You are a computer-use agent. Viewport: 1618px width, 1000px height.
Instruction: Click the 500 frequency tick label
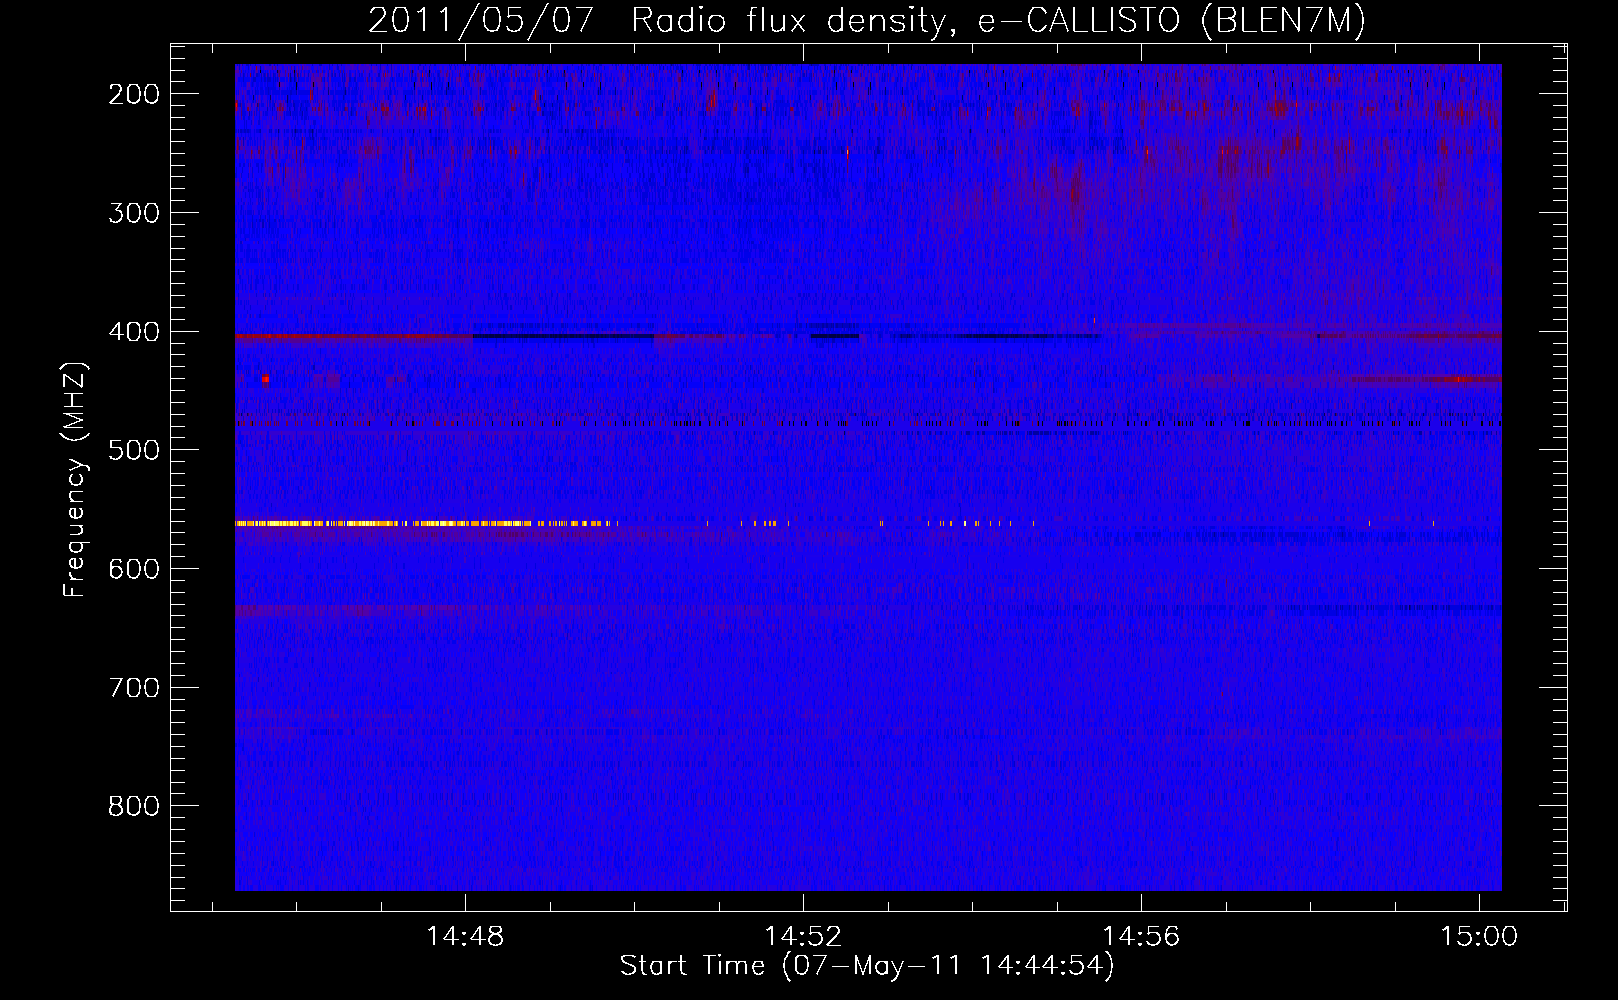(134, 450)
